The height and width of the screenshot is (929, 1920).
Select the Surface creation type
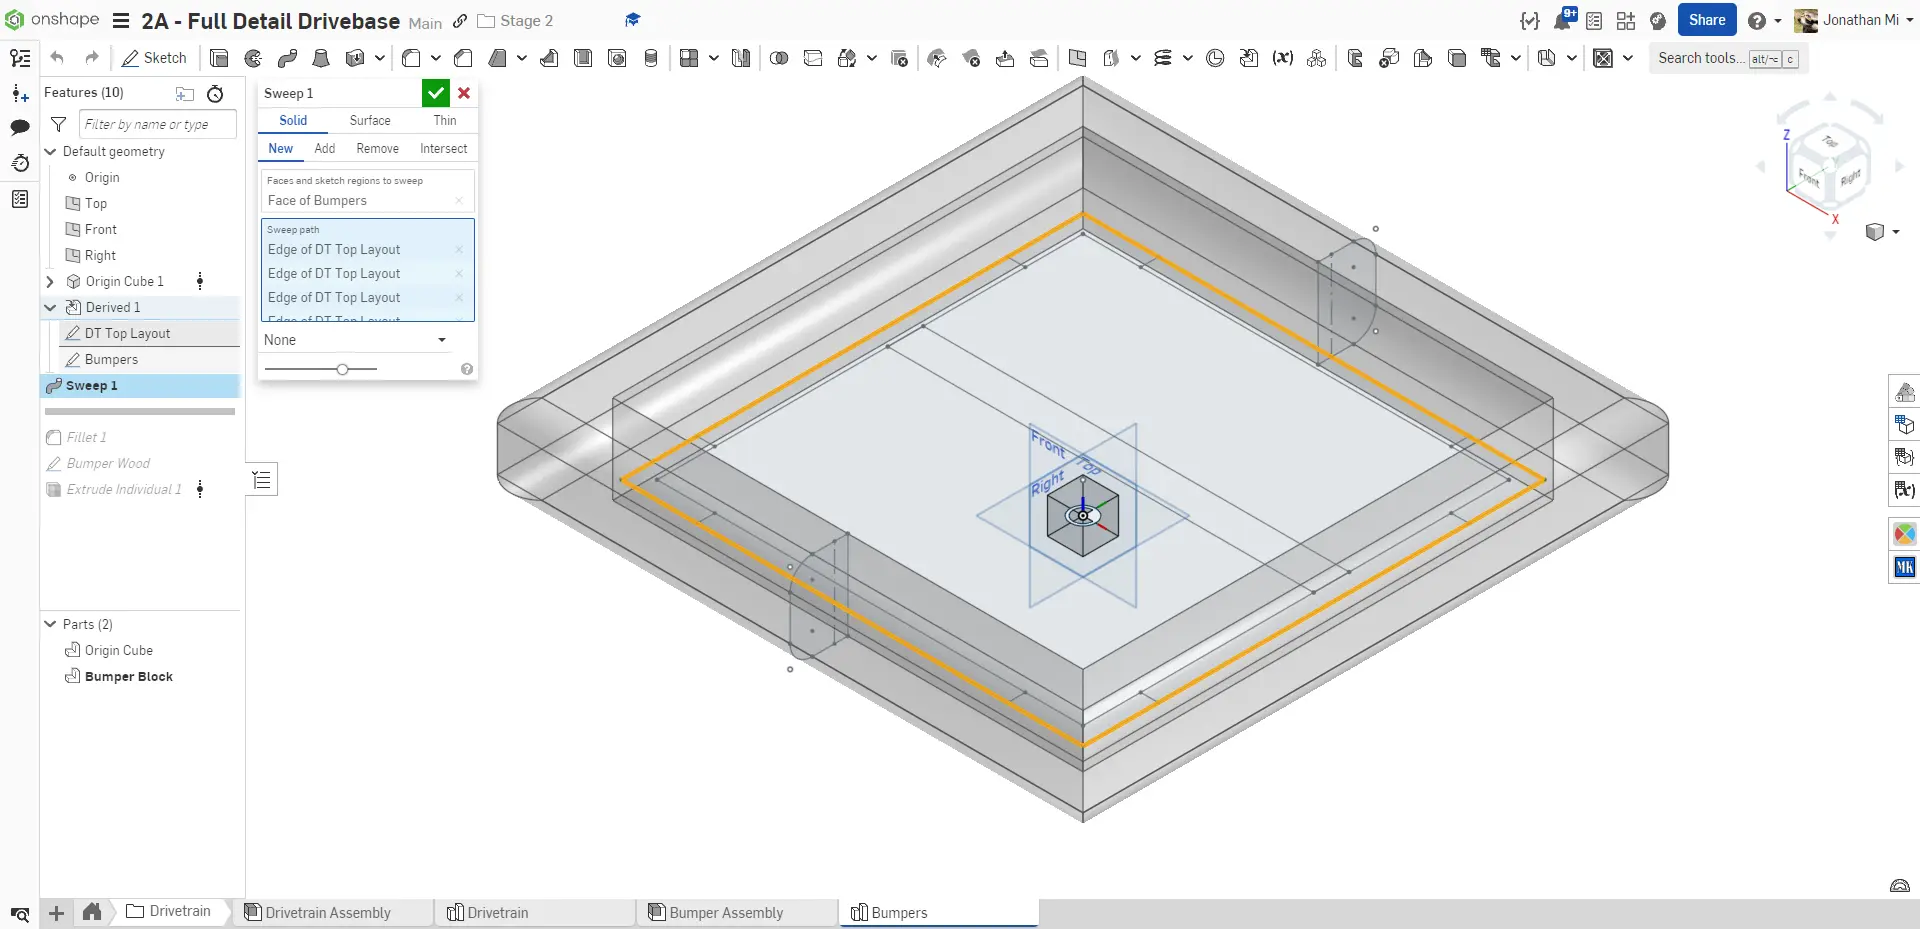[370, 120]
